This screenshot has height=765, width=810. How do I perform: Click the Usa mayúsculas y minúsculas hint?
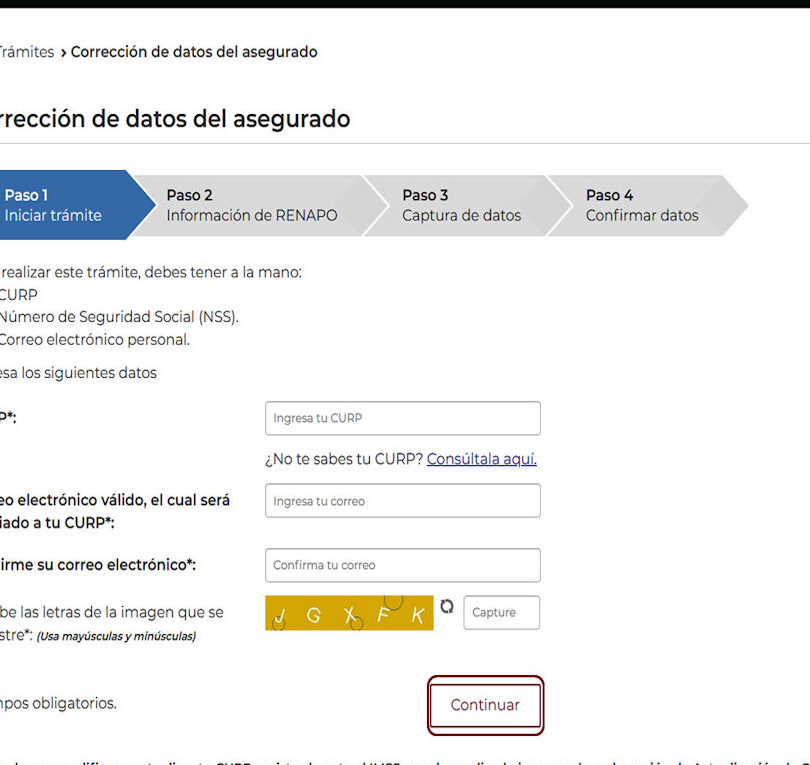(116, 636)
